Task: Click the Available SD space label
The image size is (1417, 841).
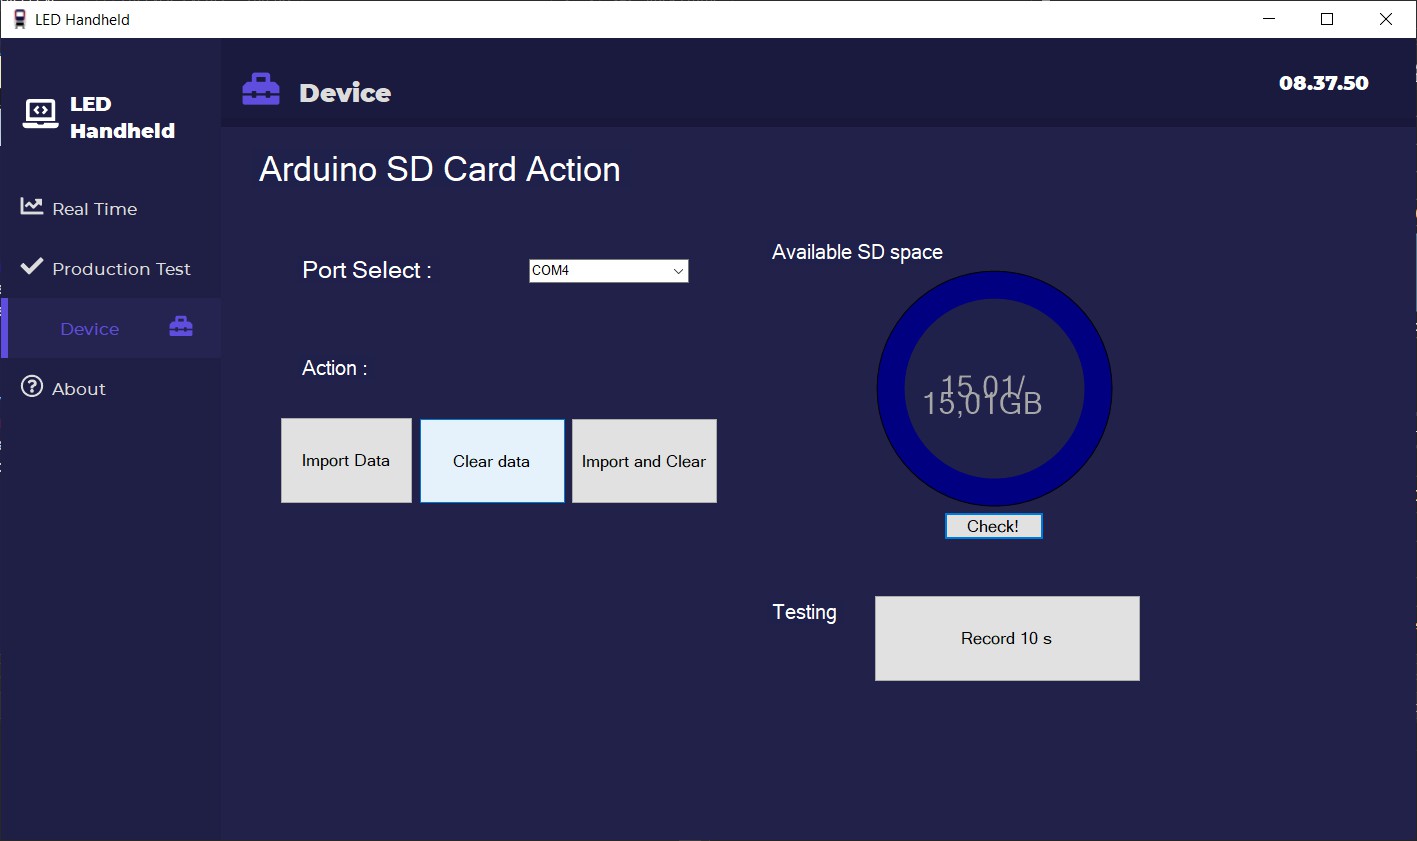Action: coord(857,252)
